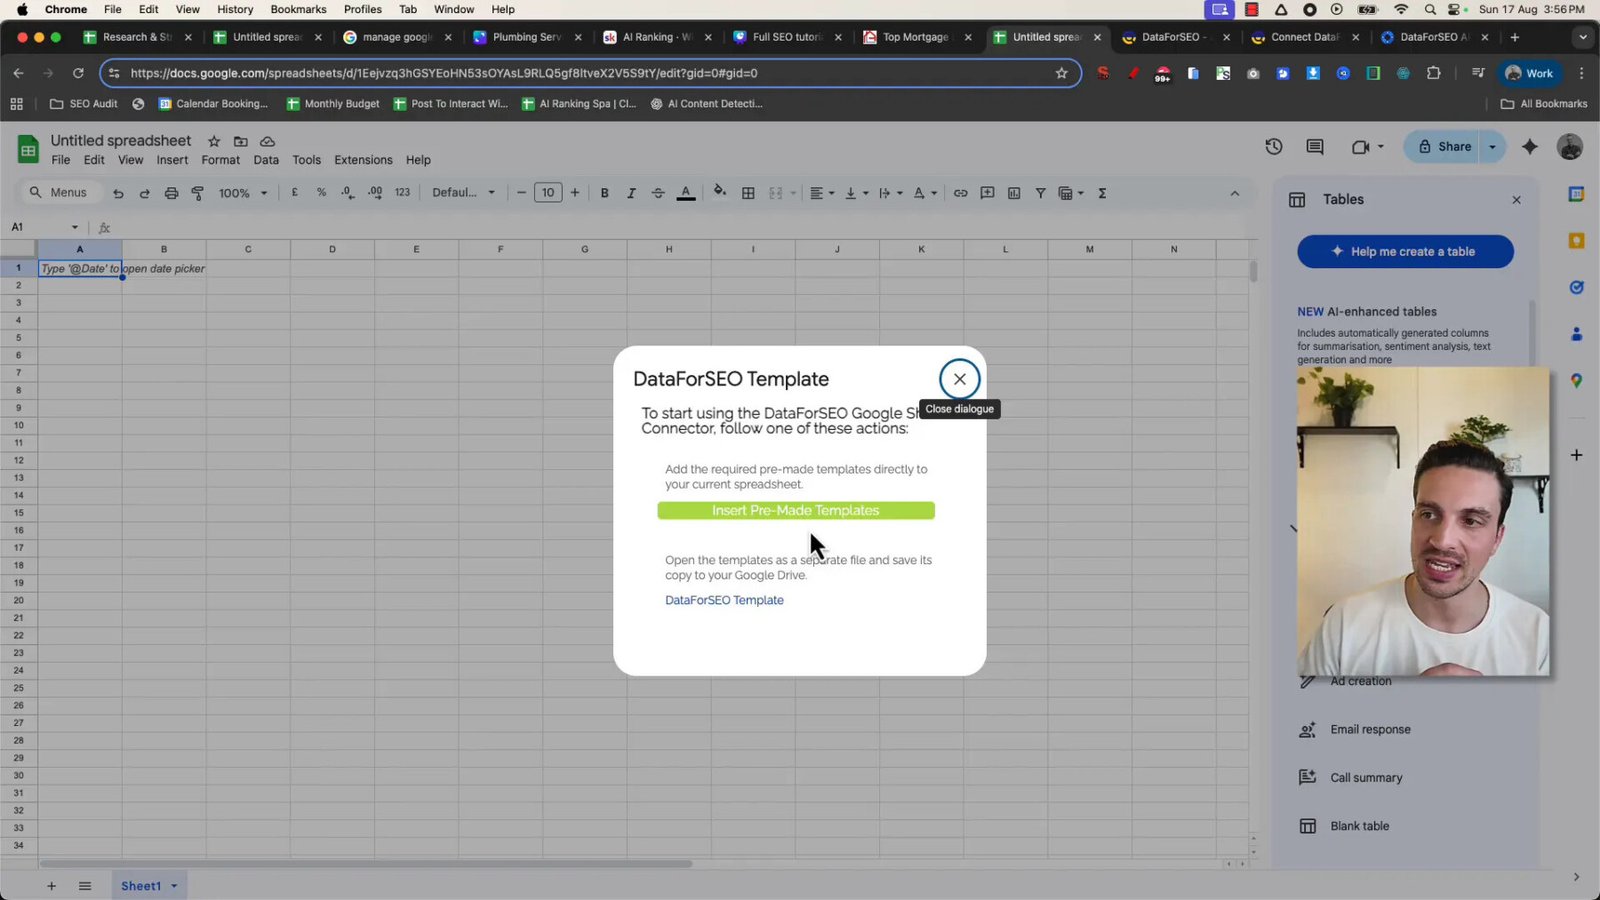Open the SEO Audit bookmark folder
1600x900 pixels.
click(x=83, y=104)
